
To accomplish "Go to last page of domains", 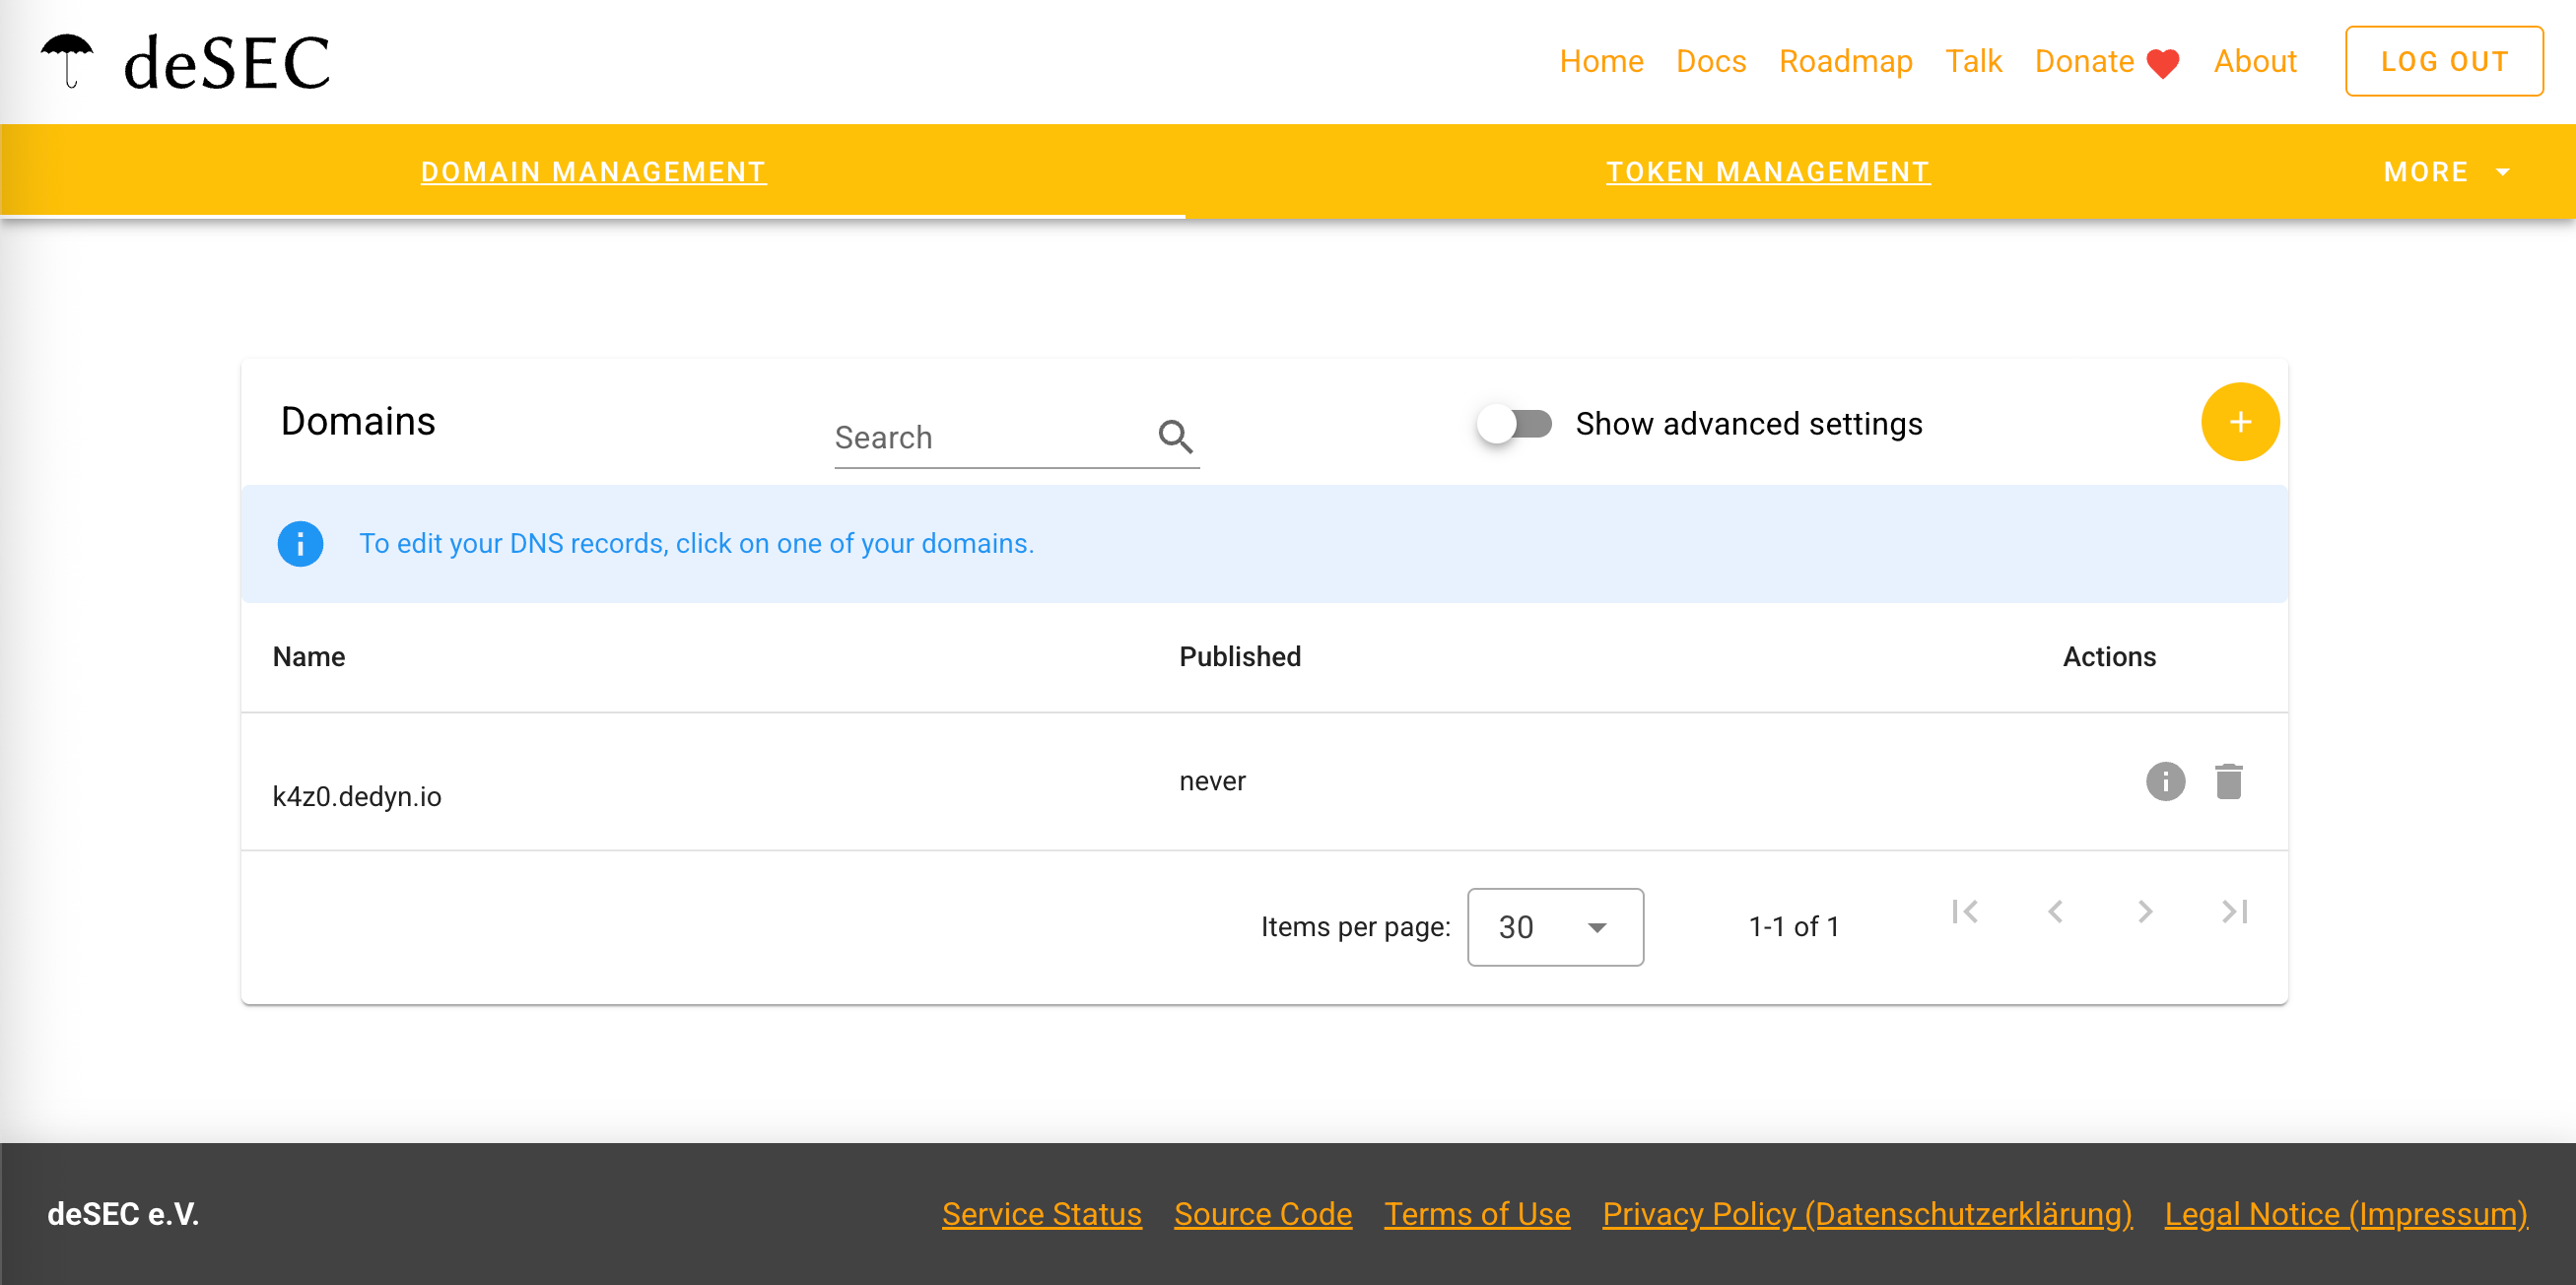I will tap(2234, 912).
